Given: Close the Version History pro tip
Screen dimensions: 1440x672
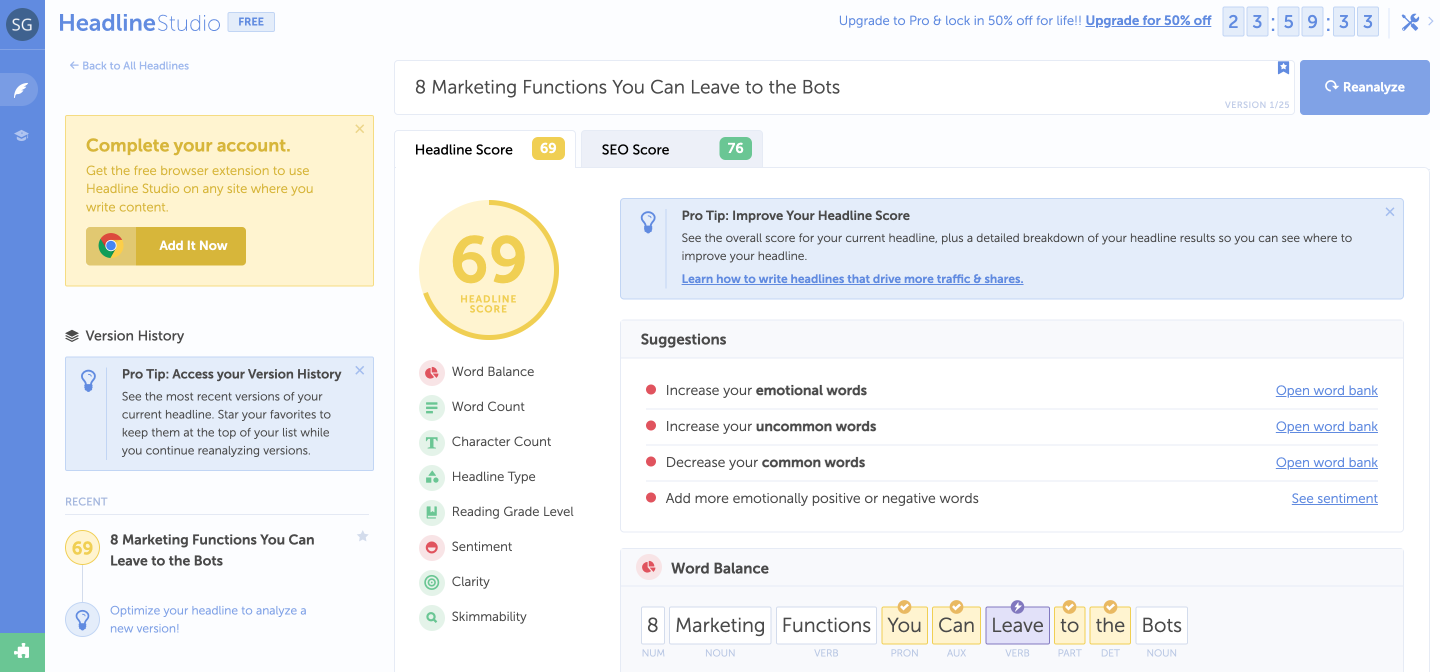Looking at the screenshot, I should [360, 370].
